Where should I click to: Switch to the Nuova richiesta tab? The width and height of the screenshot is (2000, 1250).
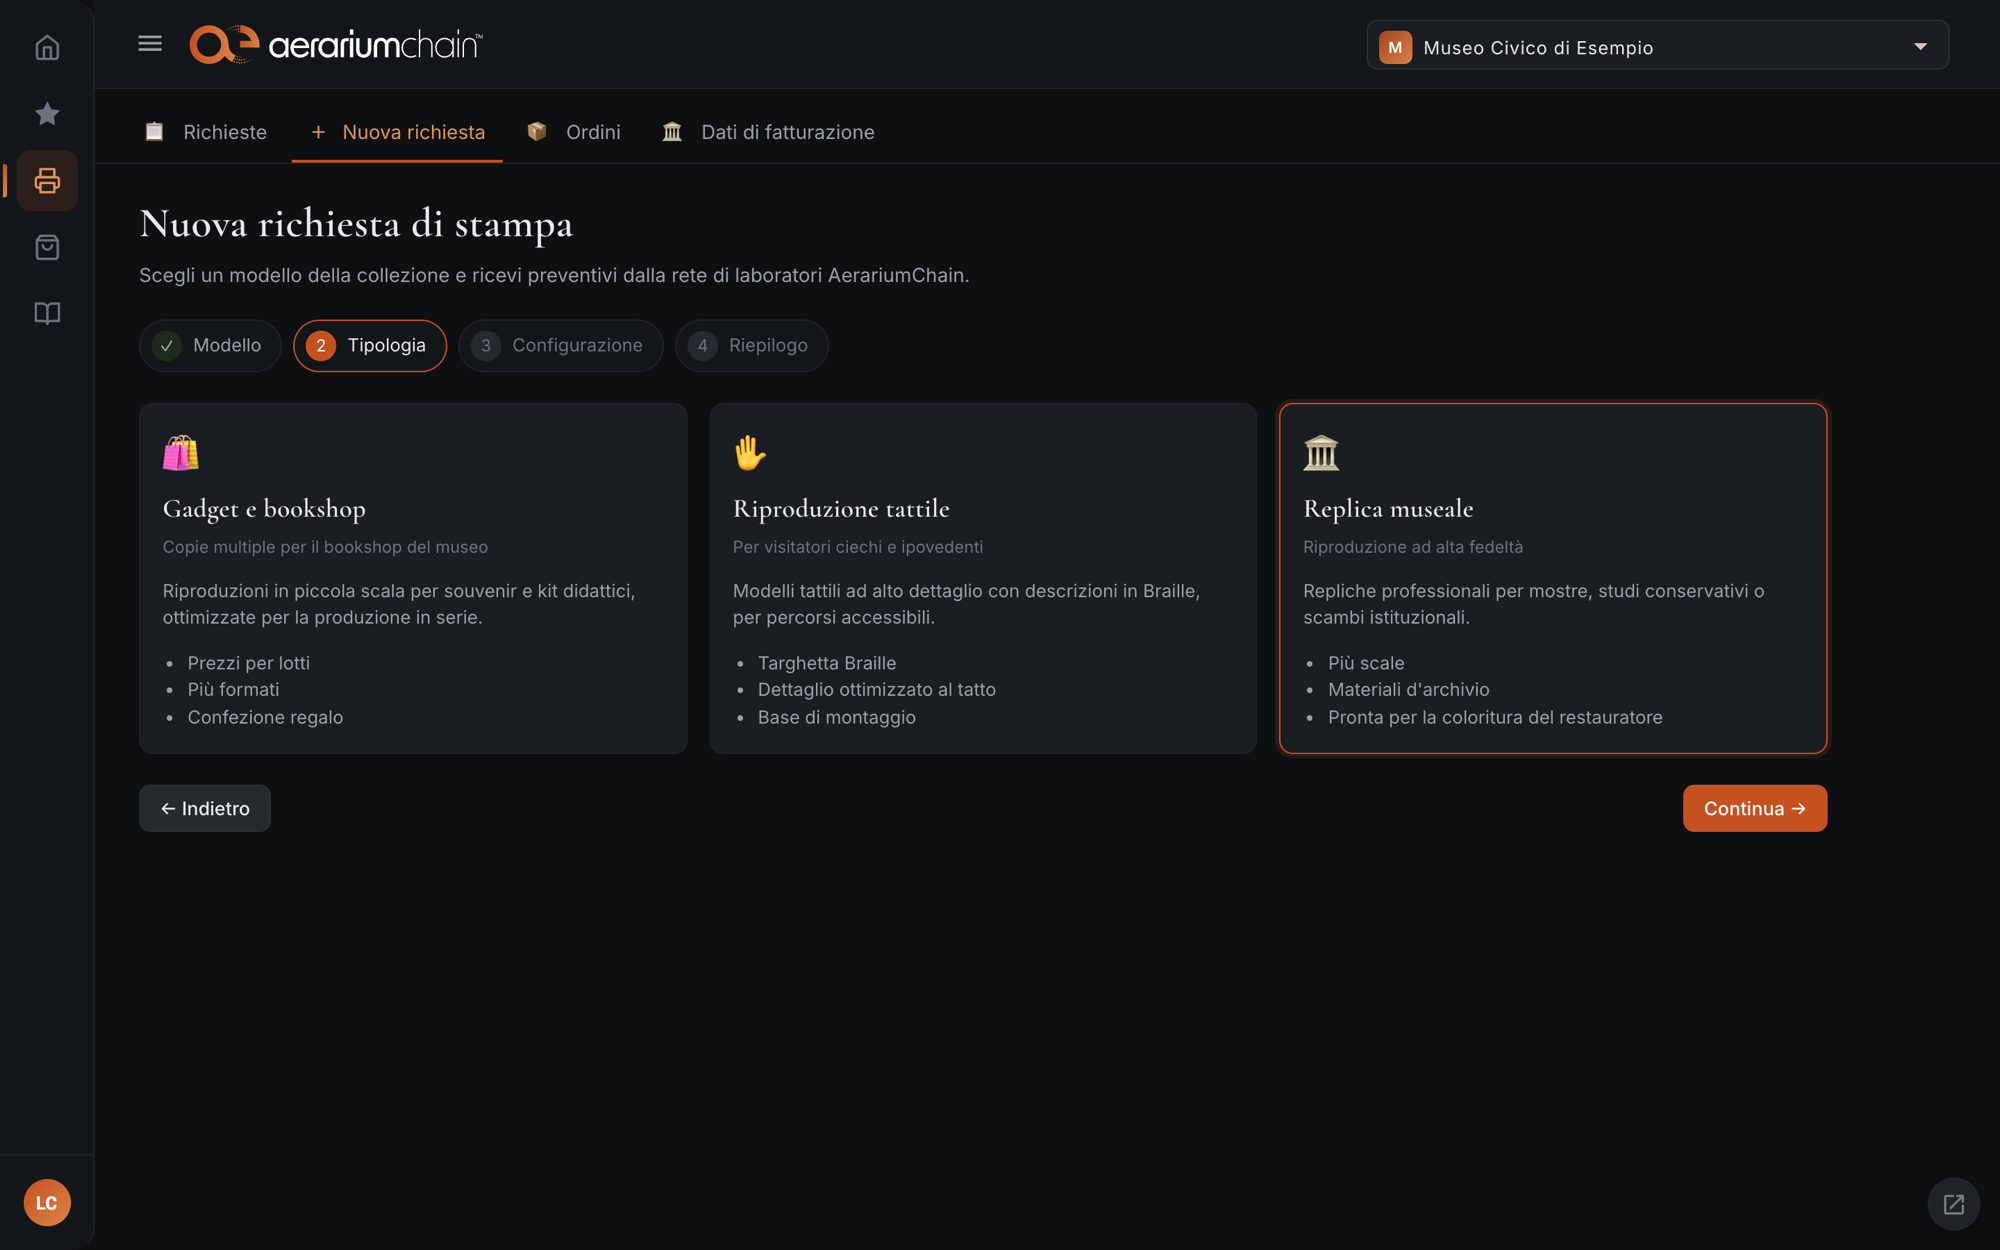397,132
